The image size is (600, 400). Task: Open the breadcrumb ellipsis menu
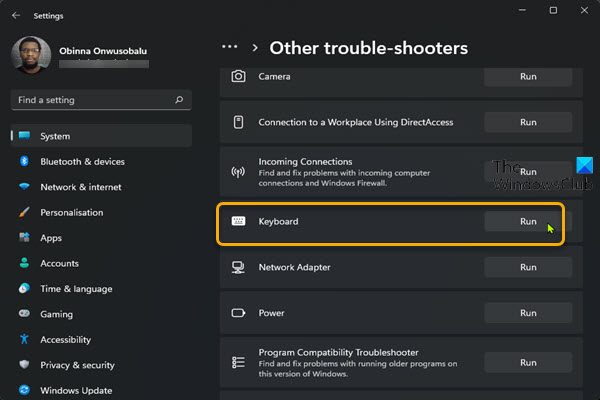(230, 47)
